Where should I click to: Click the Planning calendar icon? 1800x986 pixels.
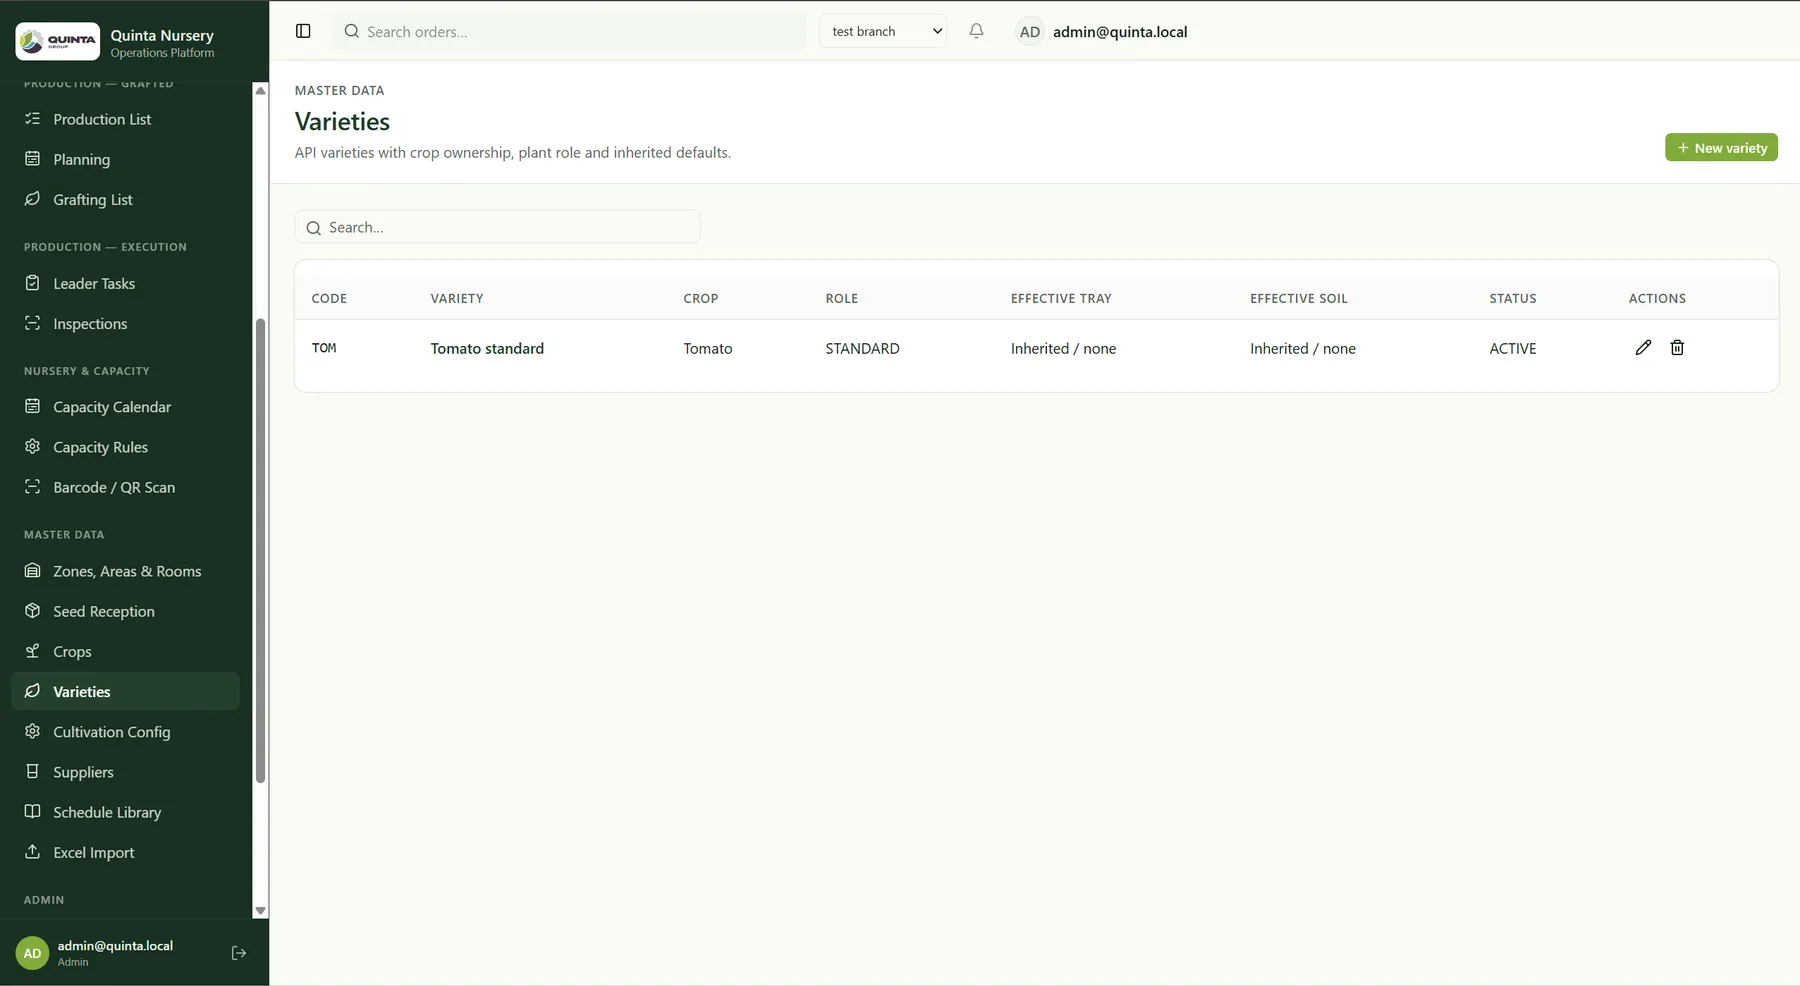[x=32, y=159]
